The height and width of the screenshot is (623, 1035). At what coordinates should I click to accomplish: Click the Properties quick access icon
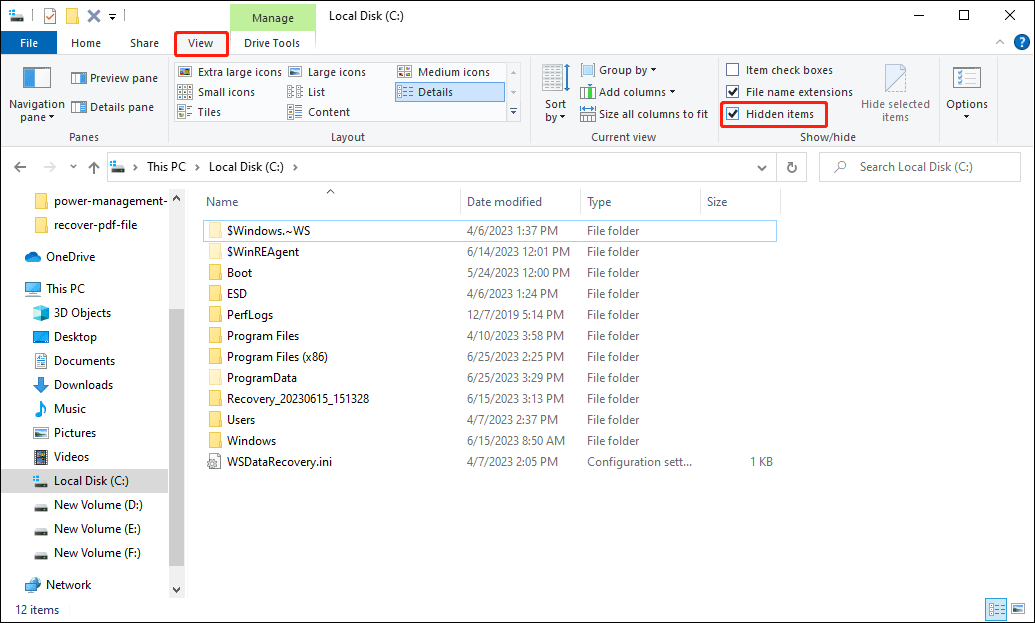point(49,16)
